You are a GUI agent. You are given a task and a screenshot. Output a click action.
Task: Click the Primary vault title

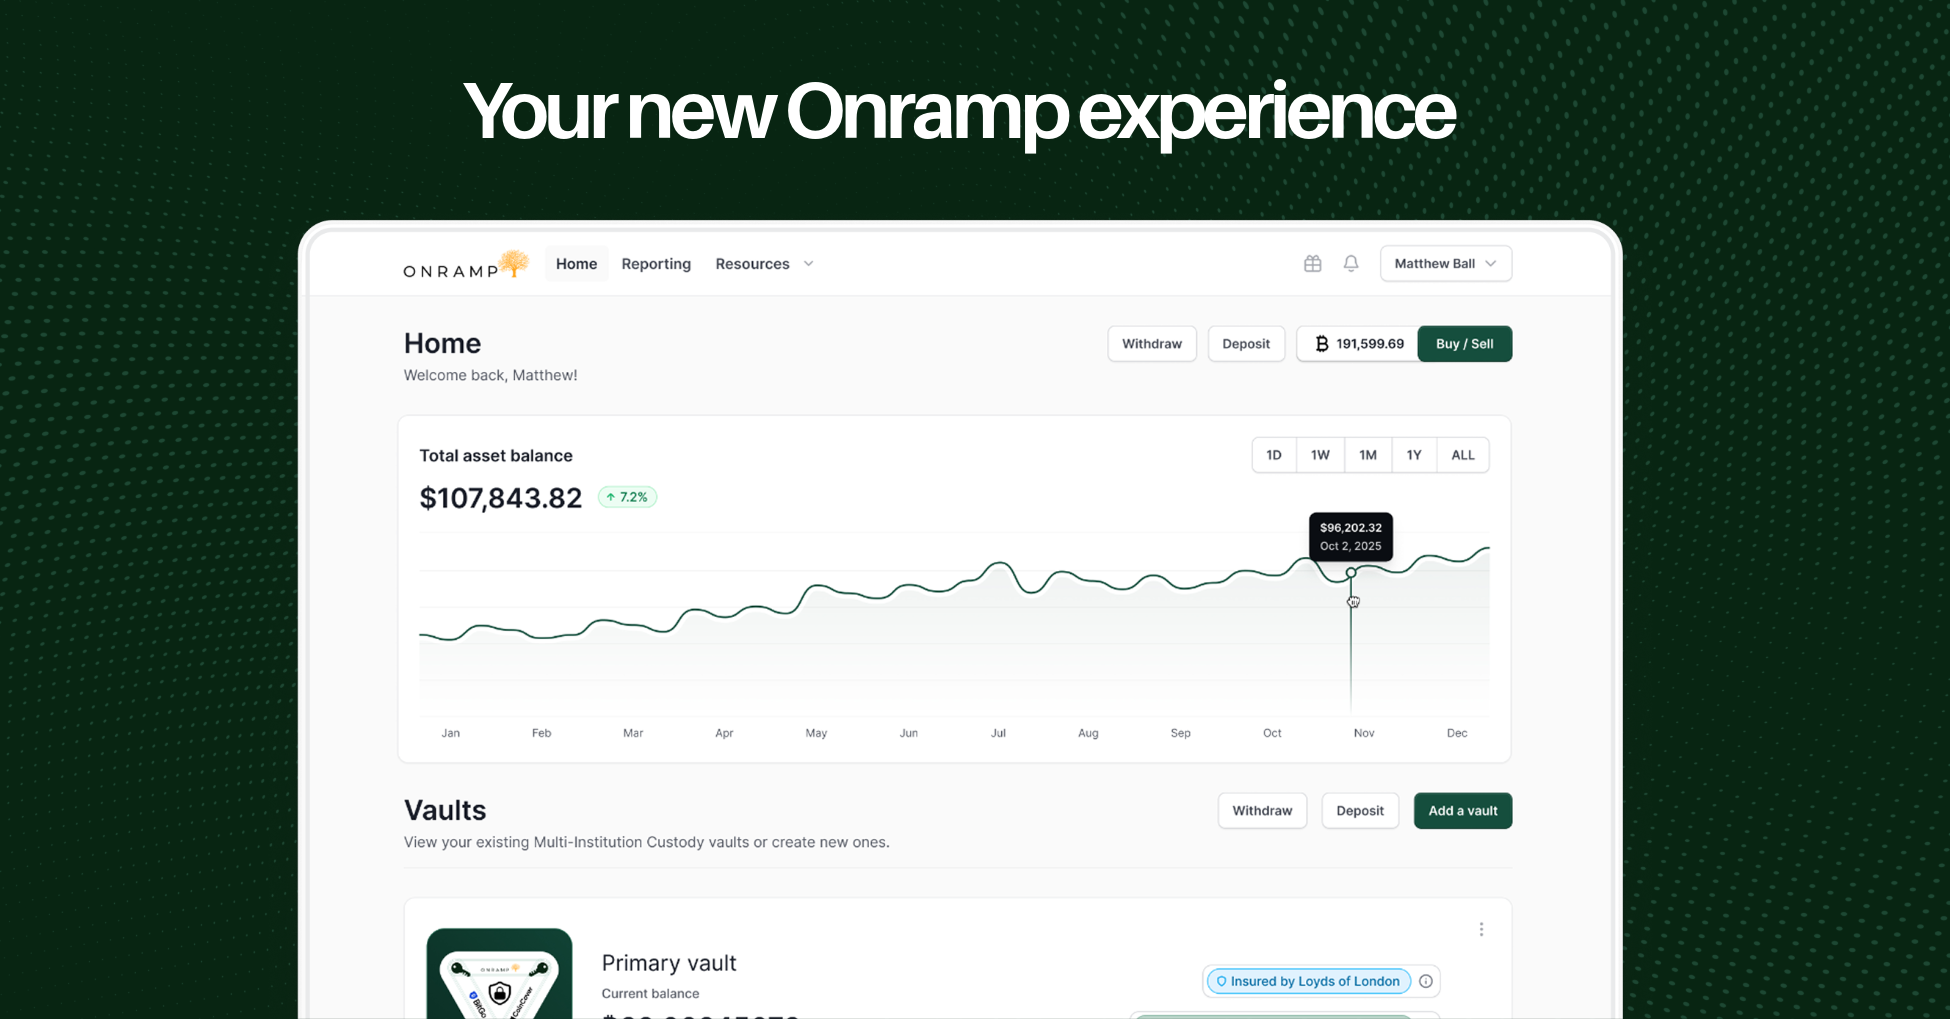(669, 963)
